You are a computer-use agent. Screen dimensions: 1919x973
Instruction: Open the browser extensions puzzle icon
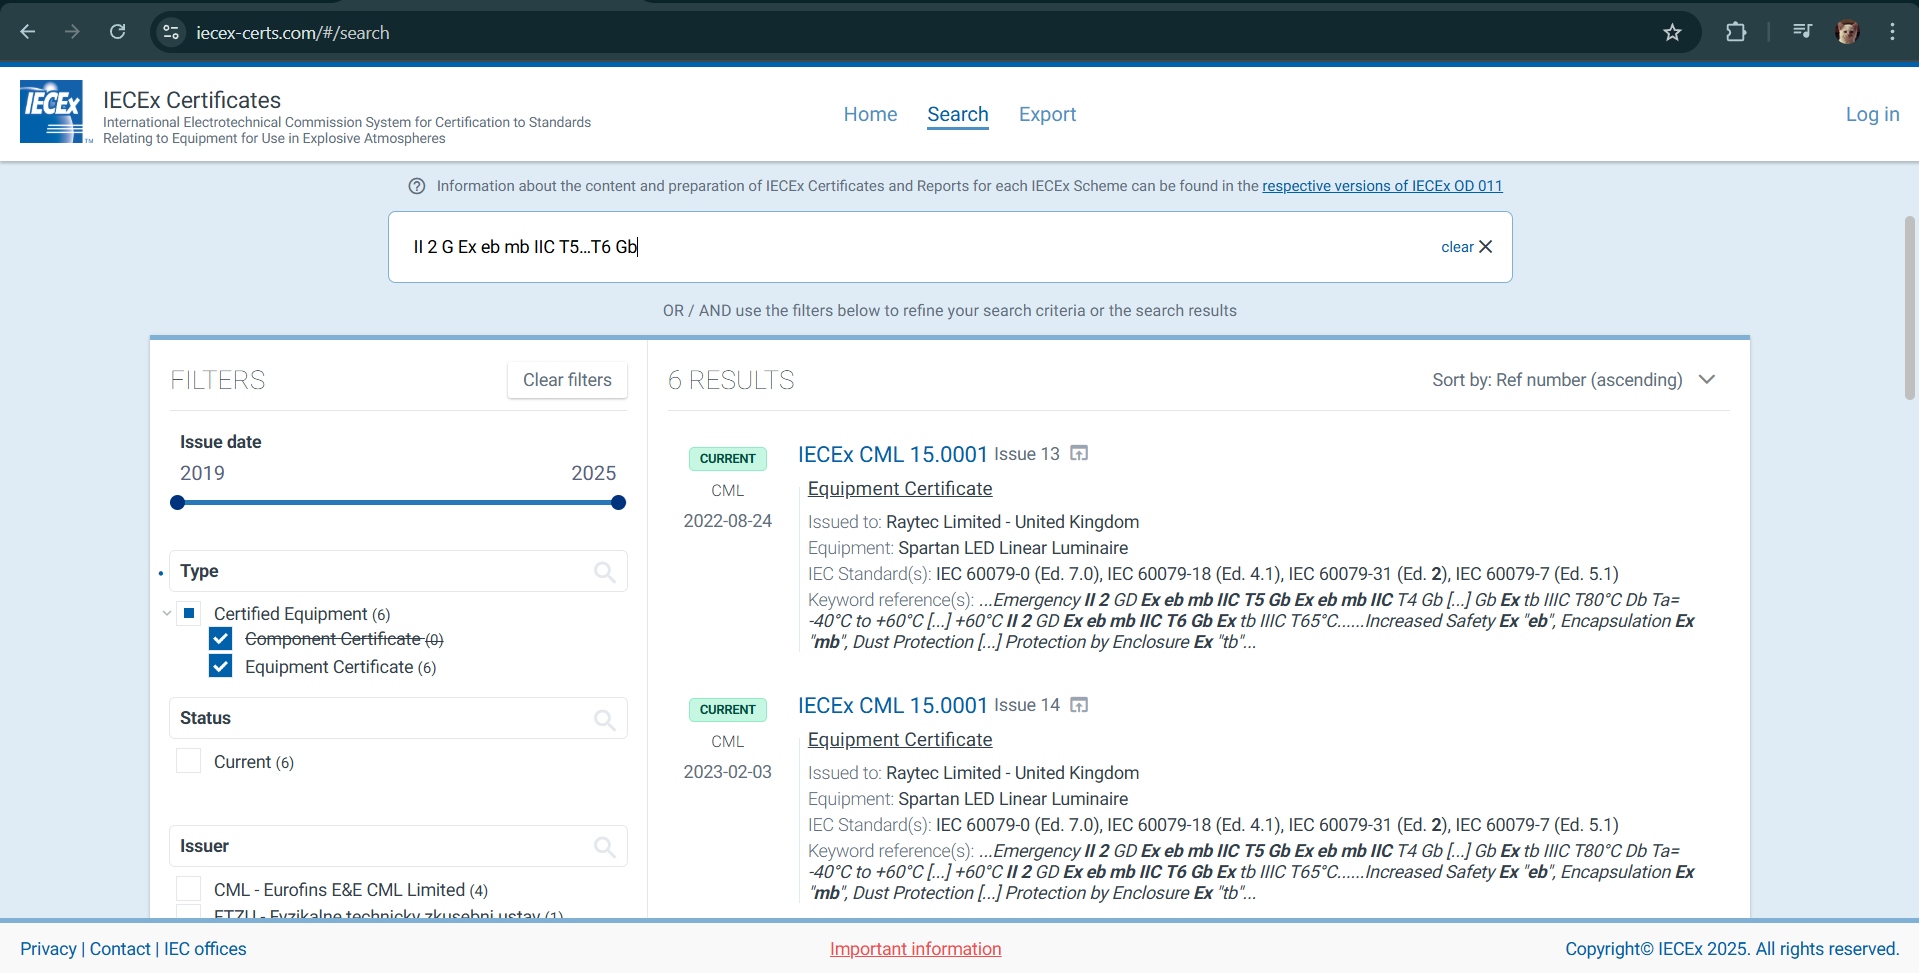[1736, 32]
